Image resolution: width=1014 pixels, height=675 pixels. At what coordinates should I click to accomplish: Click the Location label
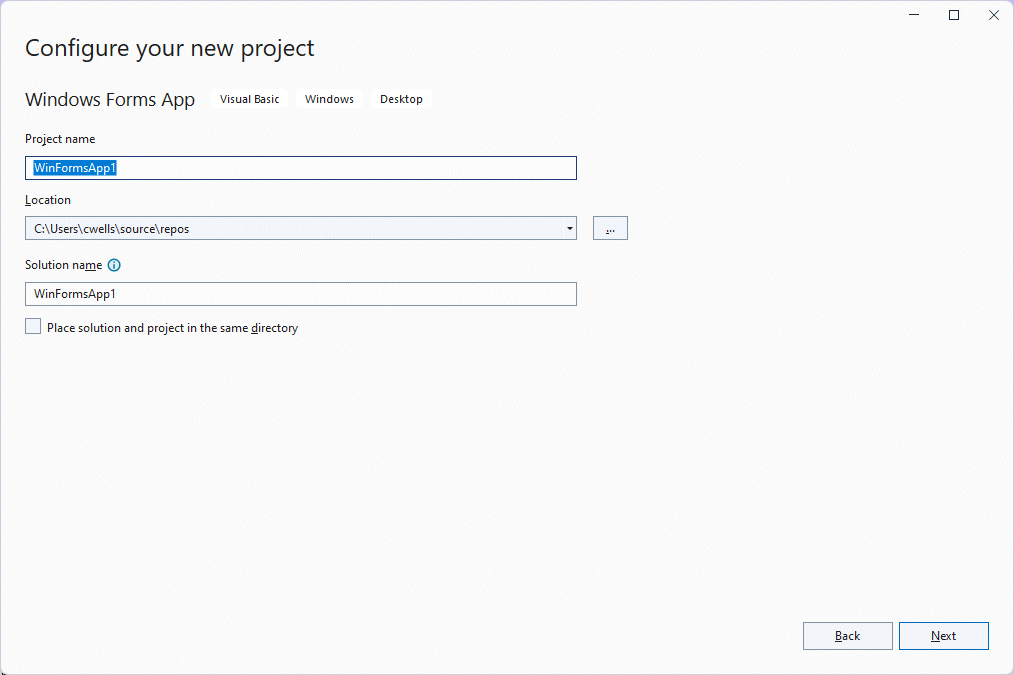point(48,200)
